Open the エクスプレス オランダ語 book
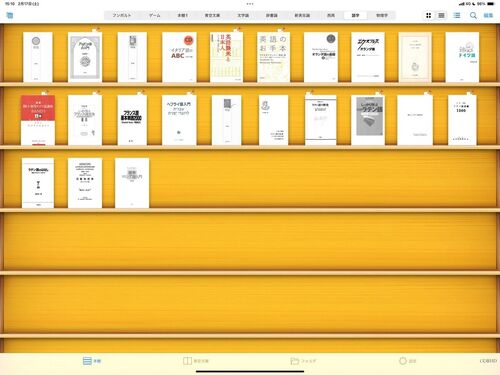This screenshot has height=375, width=500. (368, 57)
